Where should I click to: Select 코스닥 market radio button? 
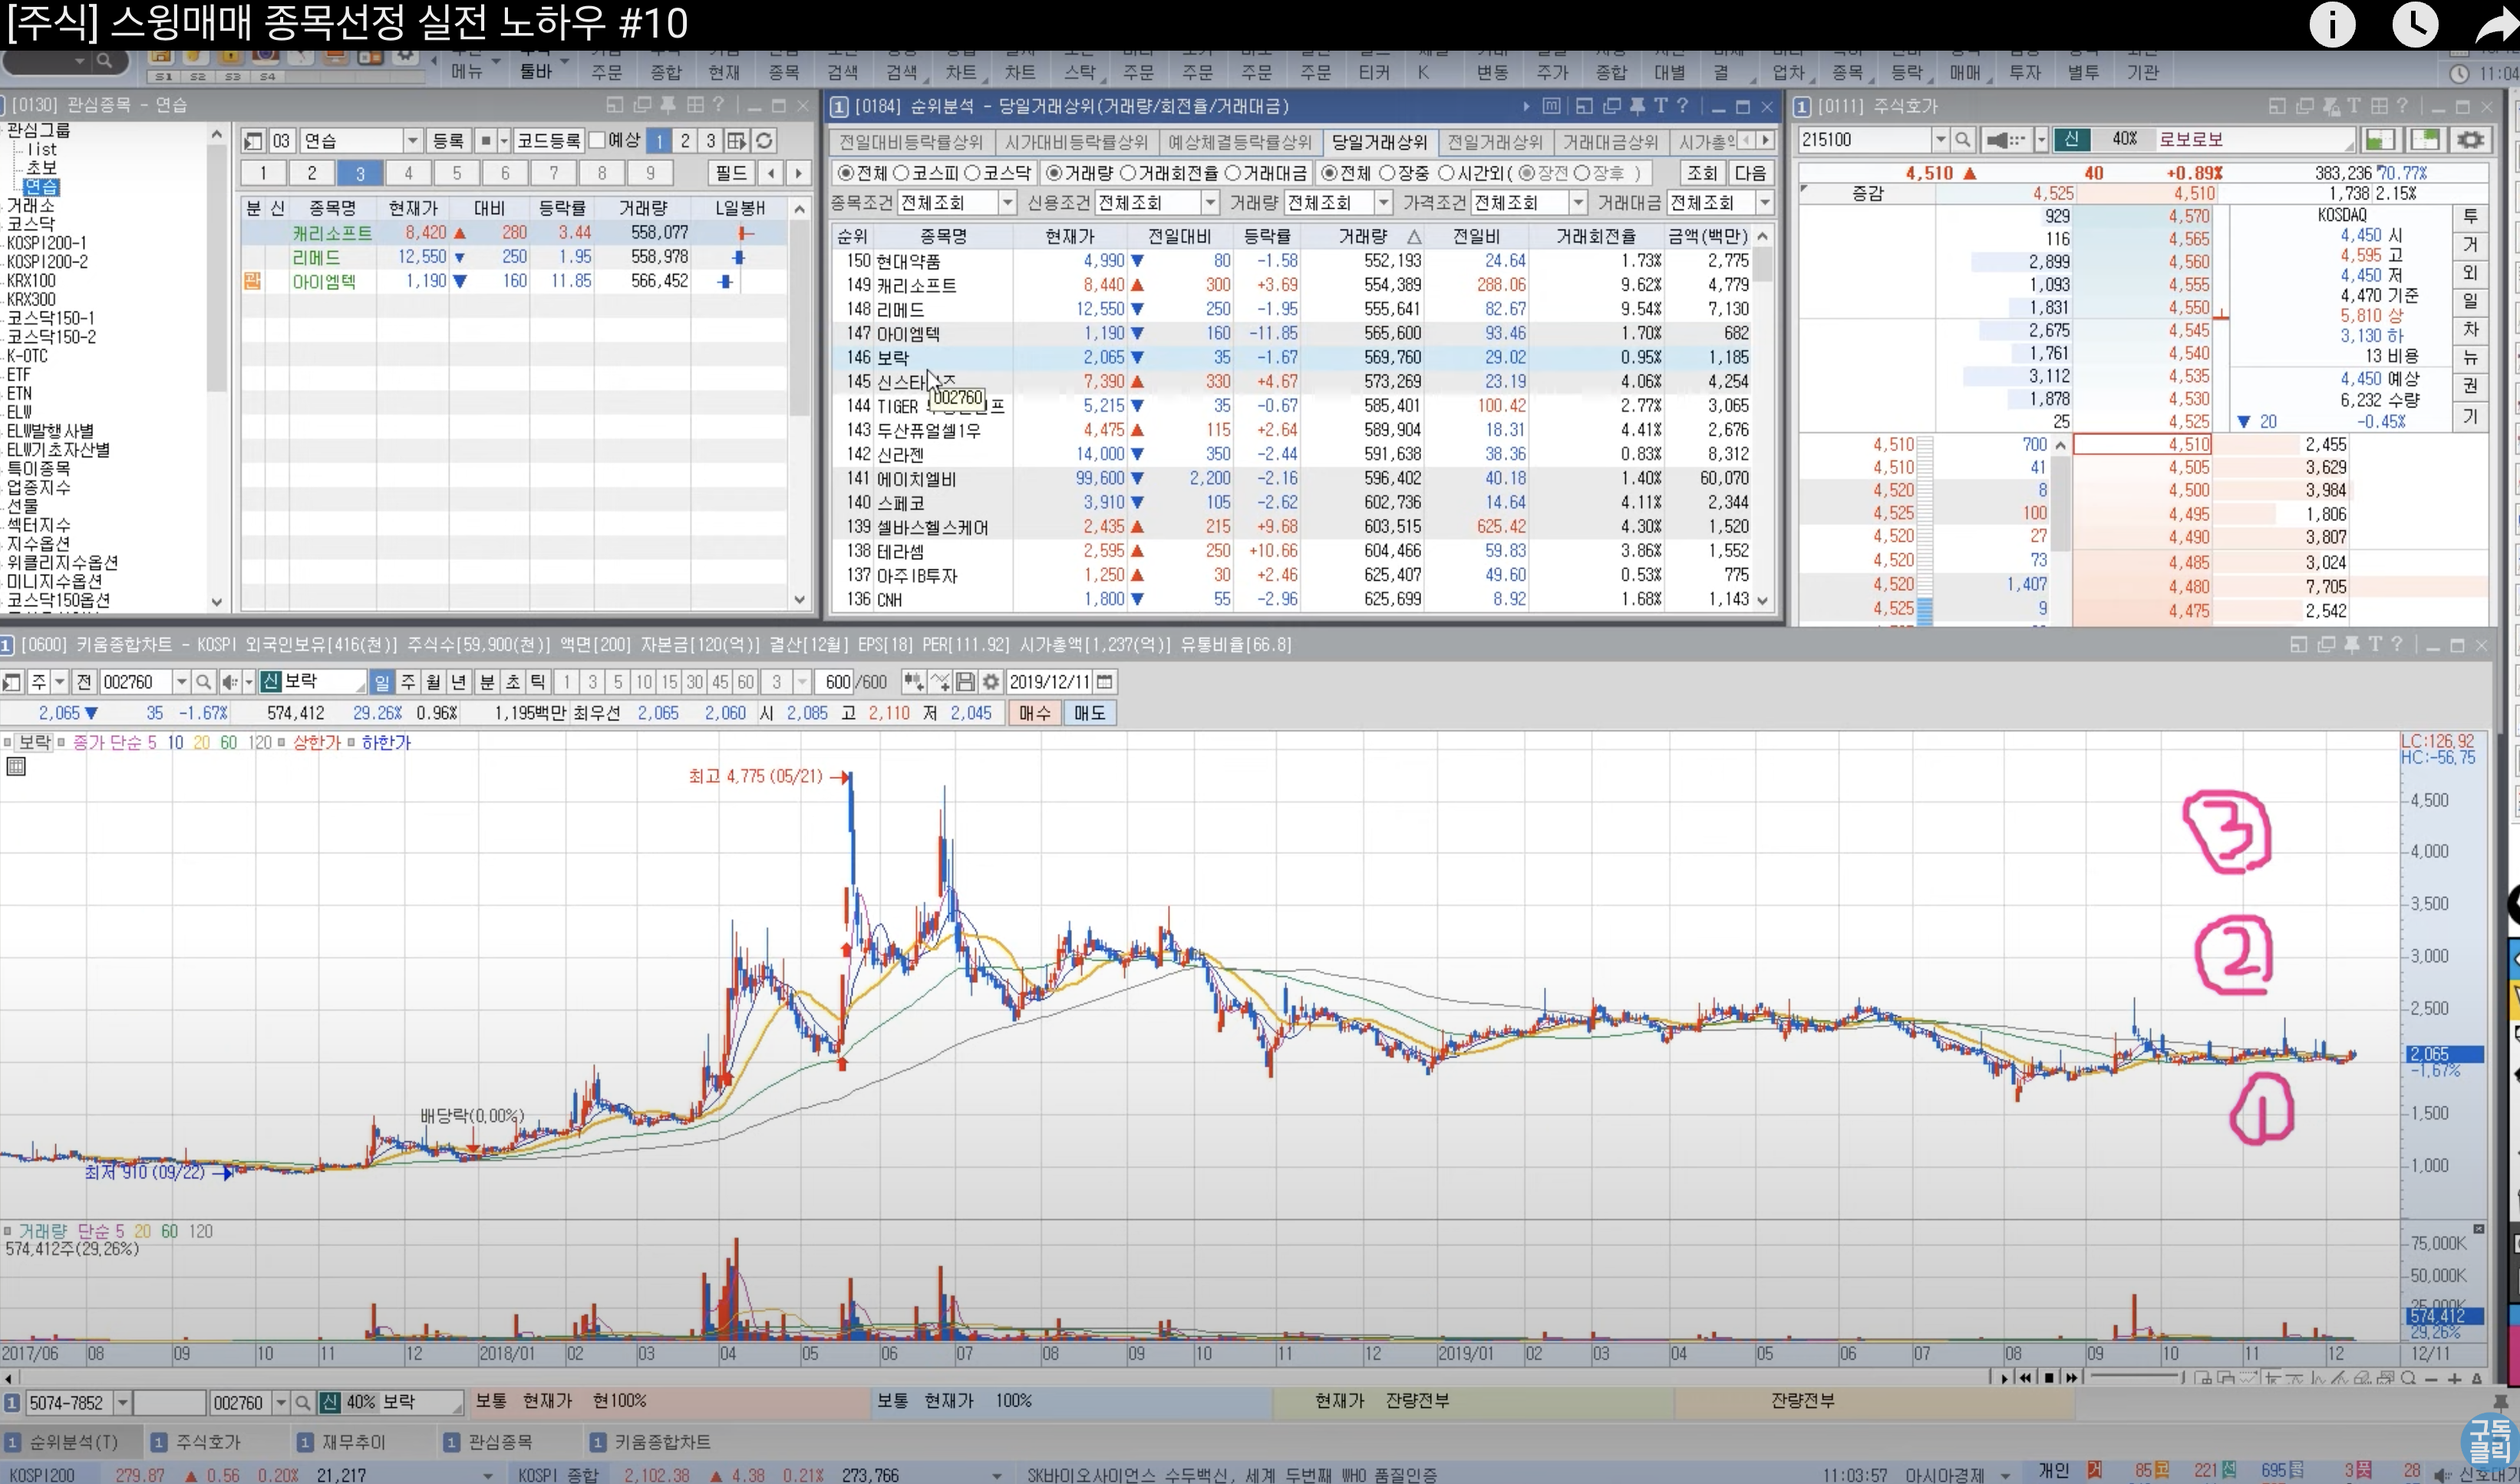coord(973,173)
